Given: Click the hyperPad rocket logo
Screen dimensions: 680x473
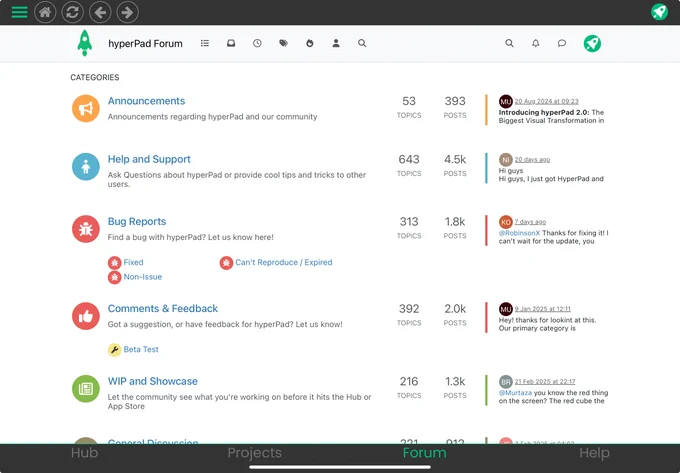Looking at the screenshot, I should [x=85, y=43].
